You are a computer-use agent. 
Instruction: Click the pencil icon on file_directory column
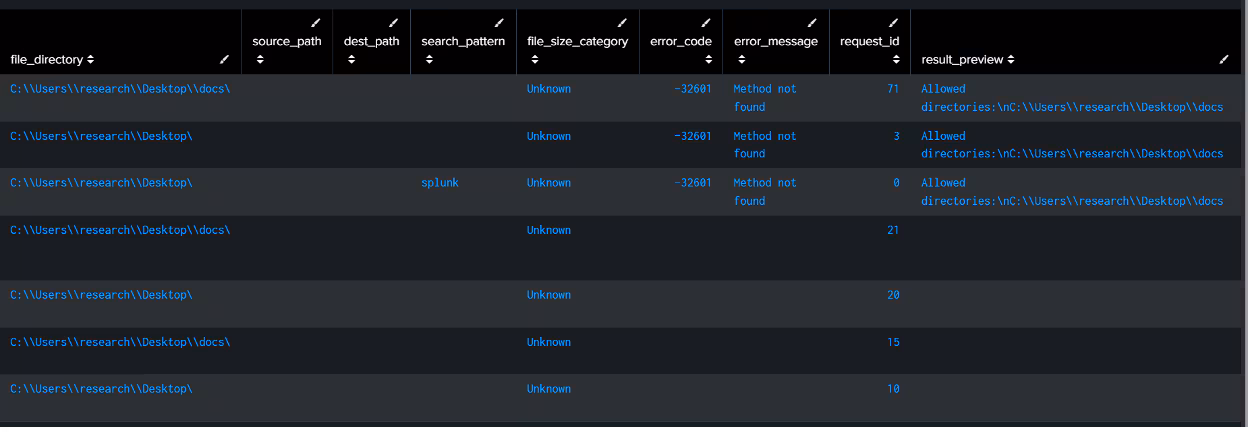(x=224, y=60)
